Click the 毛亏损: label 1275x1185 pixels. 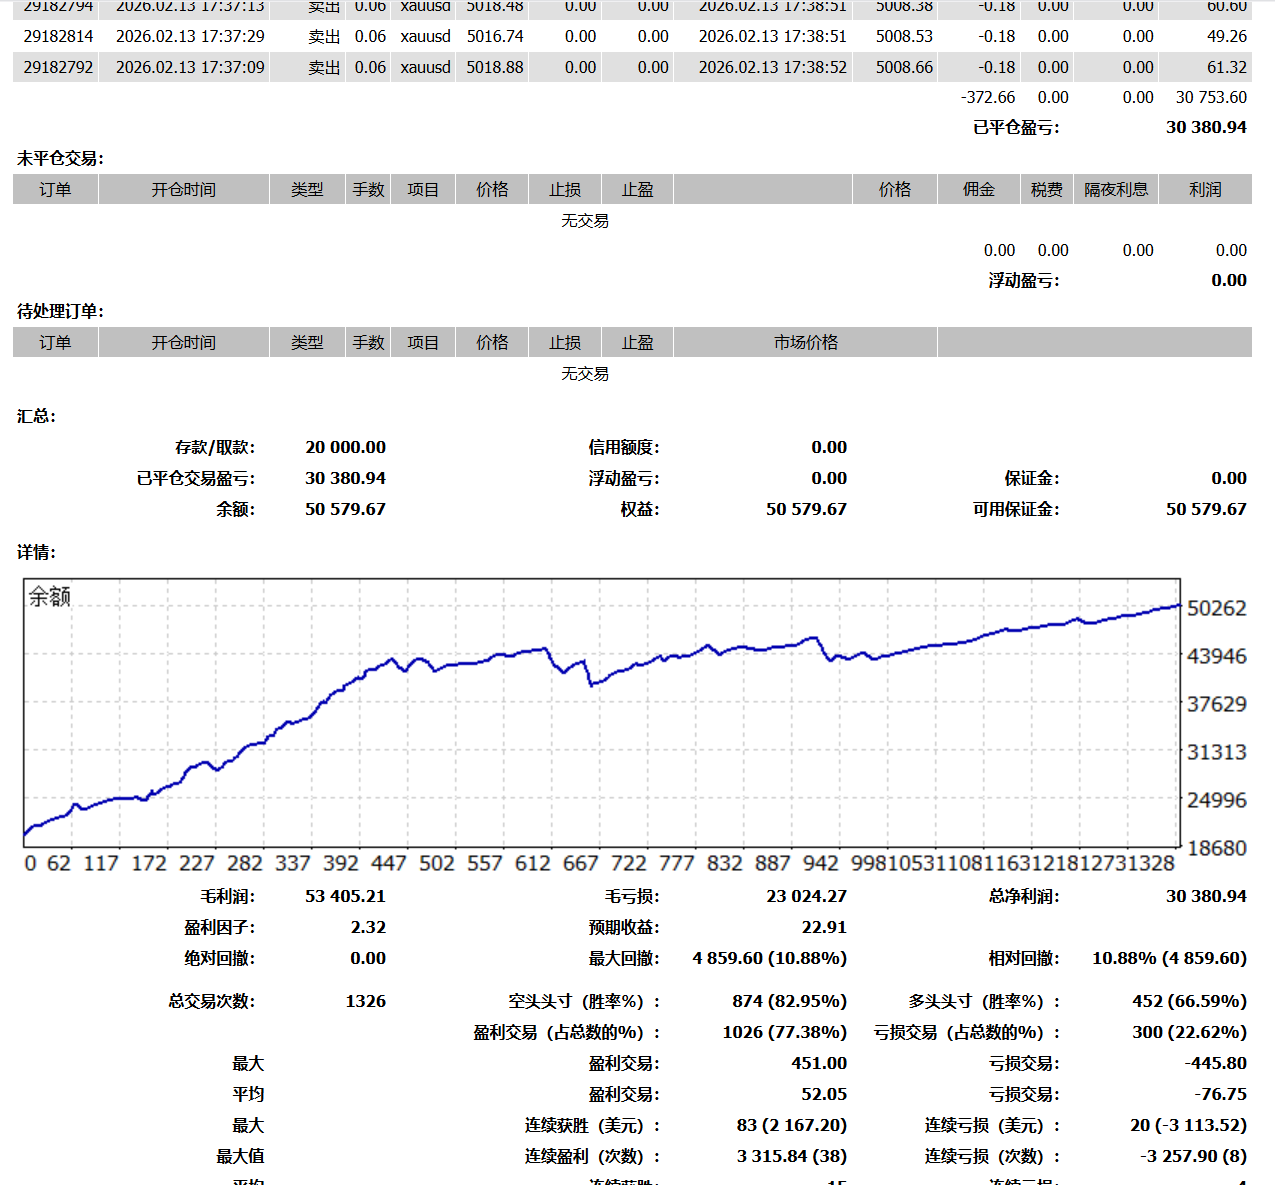tap(632, 896)
